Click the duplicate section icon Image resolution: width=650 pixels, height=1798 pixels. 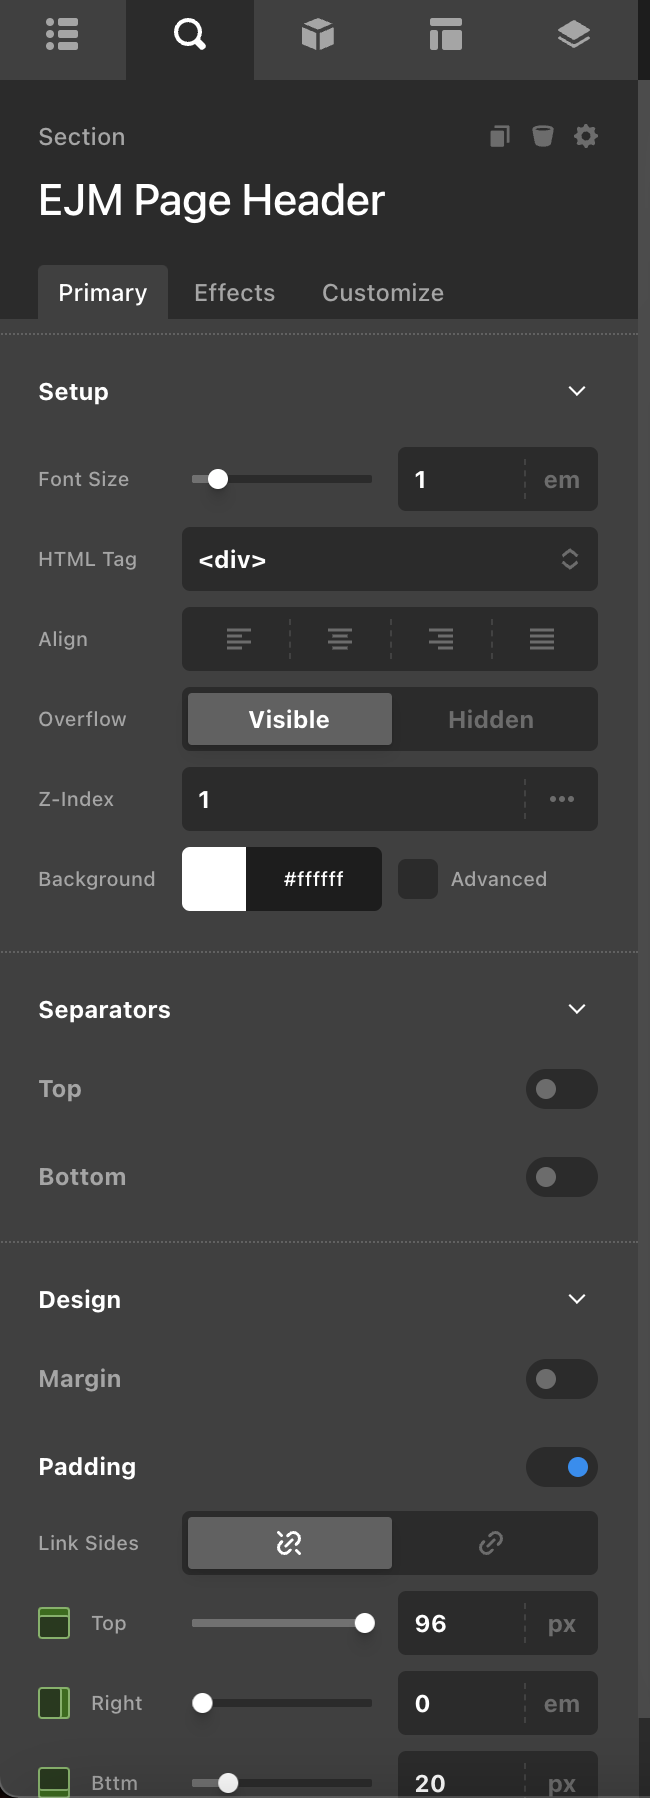pyautogui.click(x=499, y=136)
